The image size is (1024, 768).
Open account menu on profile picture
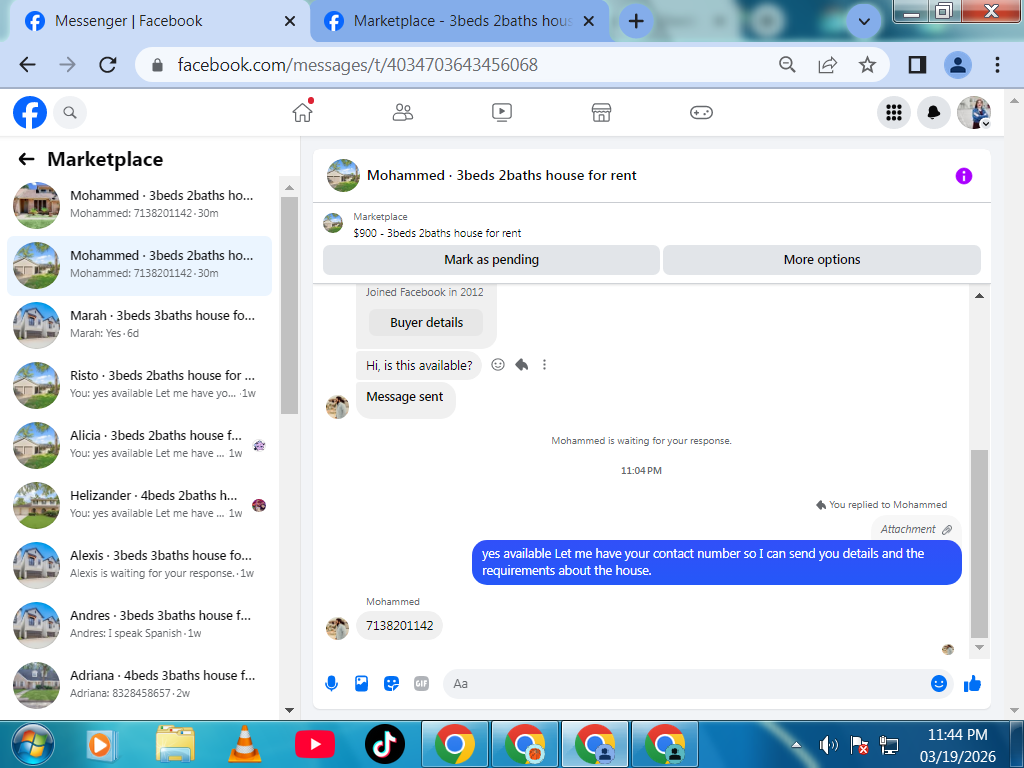(974, 112)
